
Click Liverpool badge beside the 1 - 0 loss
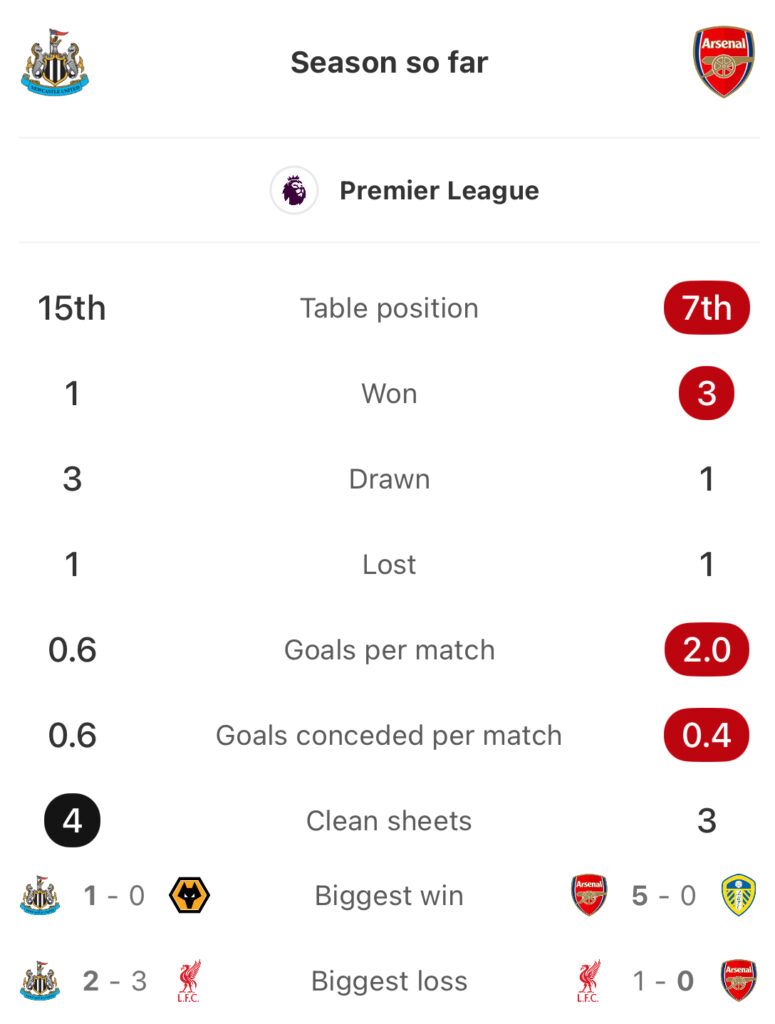pos(589,980)
